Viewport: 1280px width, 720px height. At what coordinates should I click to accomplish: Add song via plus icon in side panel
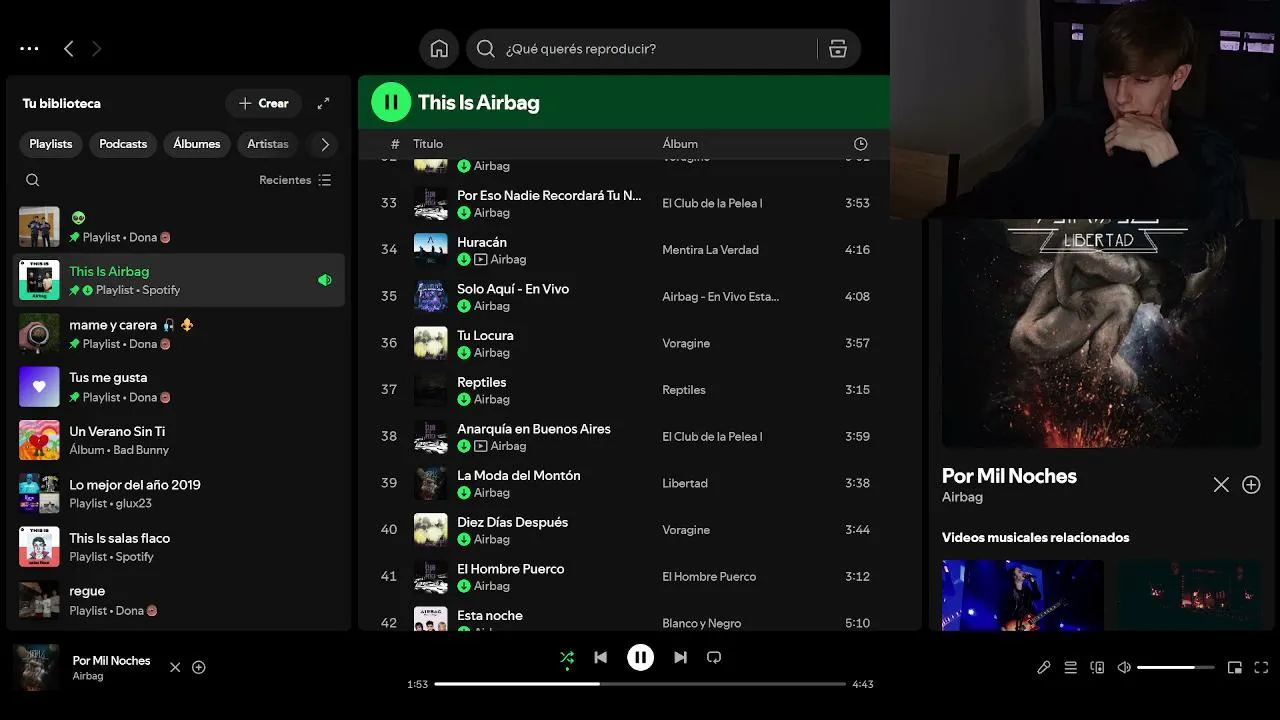(1251, 485)
